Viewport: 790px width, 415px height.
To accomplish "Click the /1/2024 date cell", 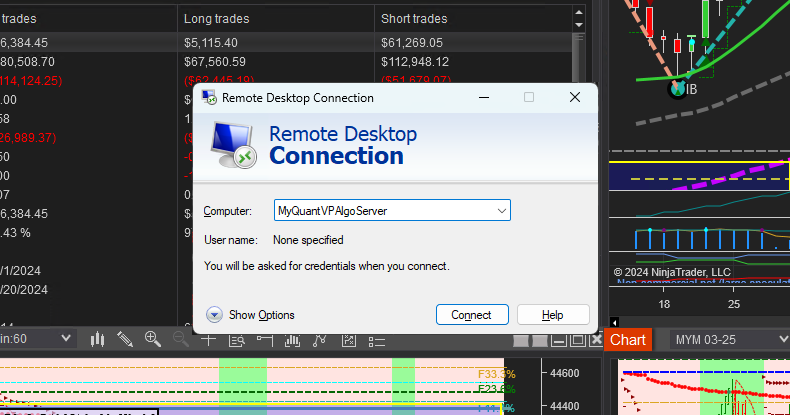I will (x=21, y=271).
